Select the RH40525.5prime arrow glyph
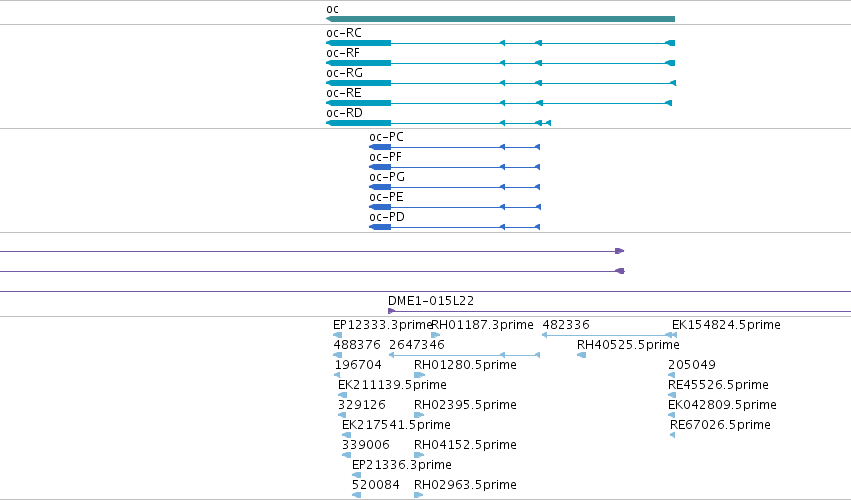851x500 pixels. (581, 355)
